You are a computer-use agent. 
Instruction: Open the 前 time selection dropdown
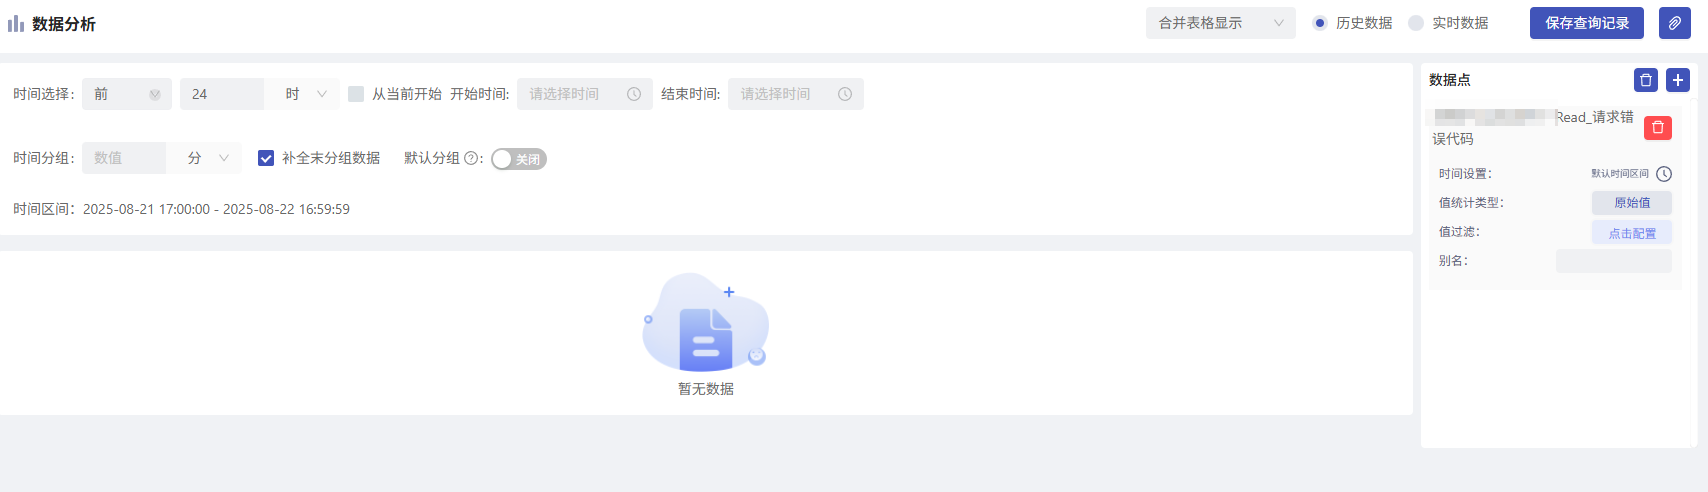point(127,94)
